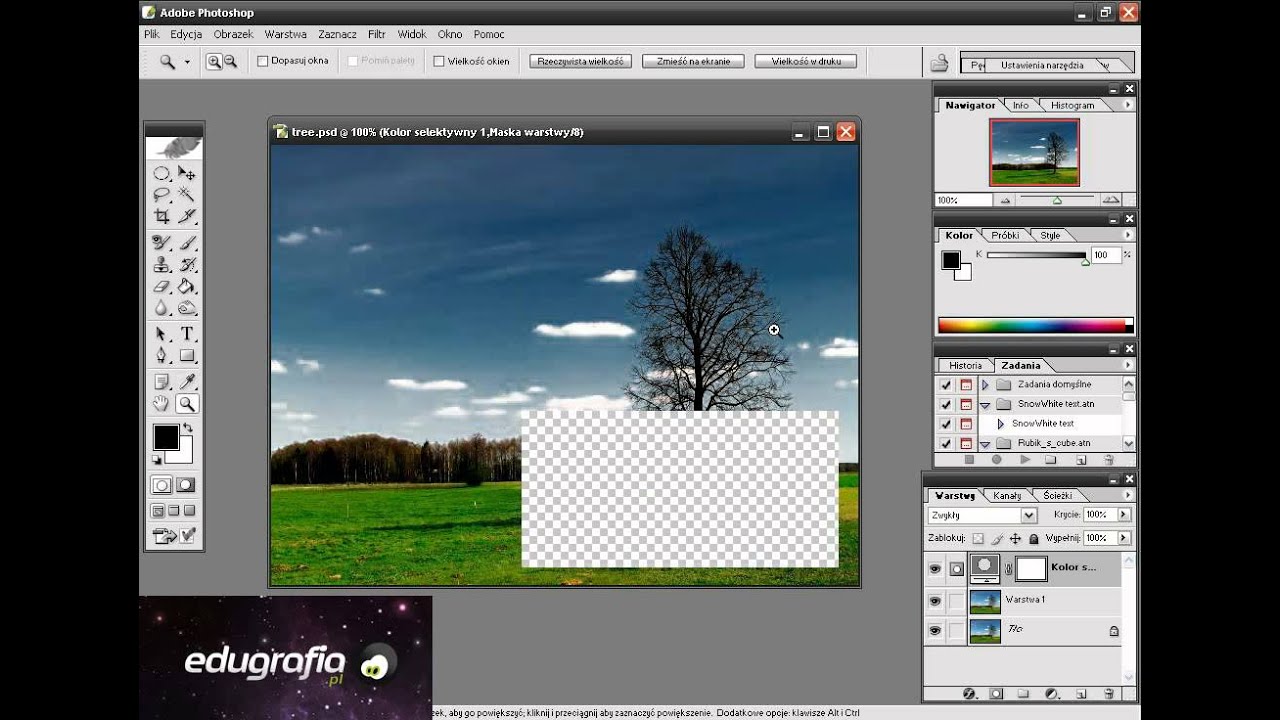Click the Rzeczywista wielkość button
1280x720 pixels.
point(580,61)
